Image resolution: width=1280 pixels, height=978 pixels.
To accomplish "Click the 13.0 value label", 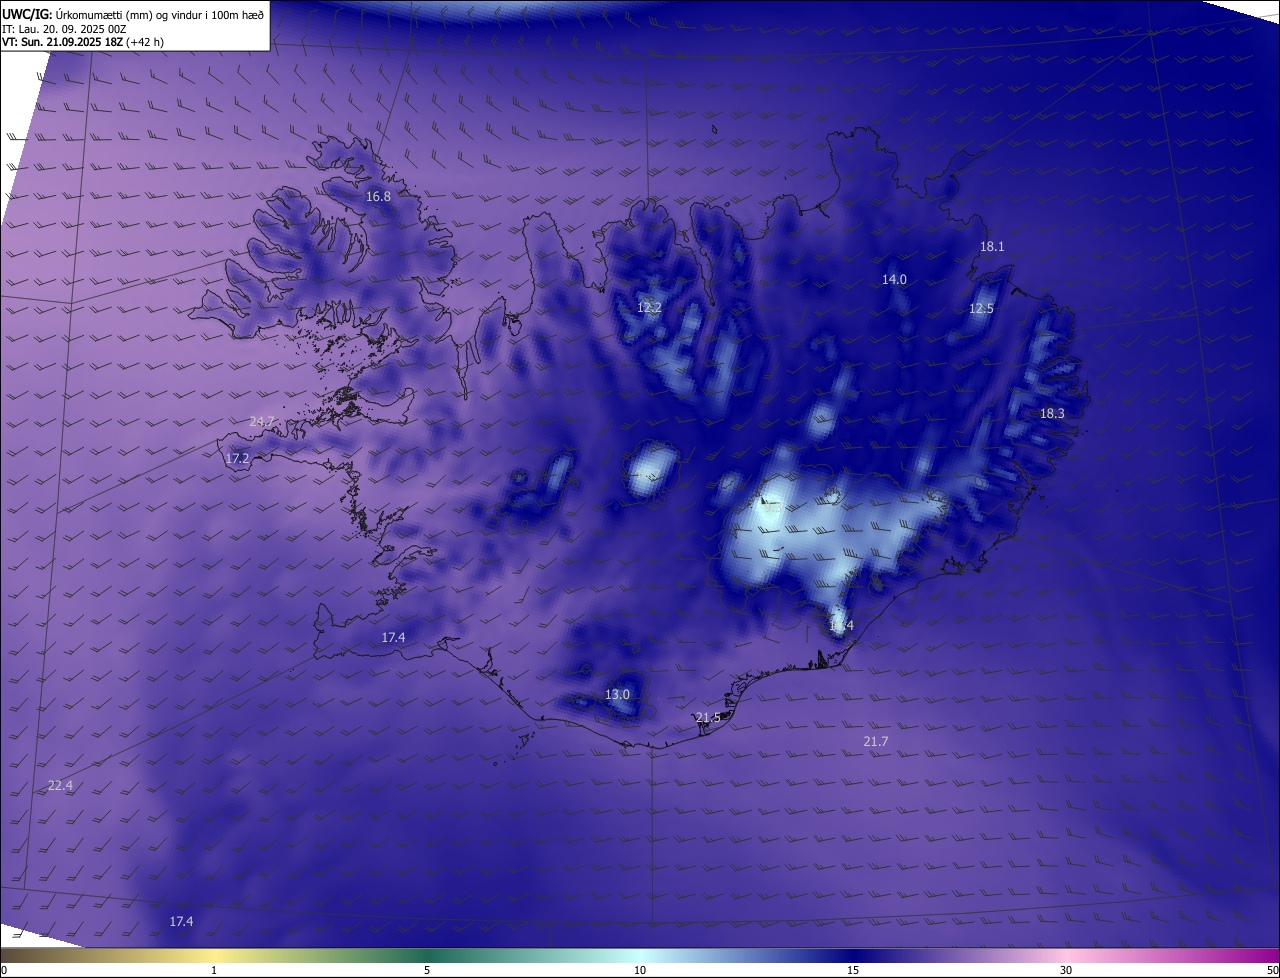I will 618,695.
